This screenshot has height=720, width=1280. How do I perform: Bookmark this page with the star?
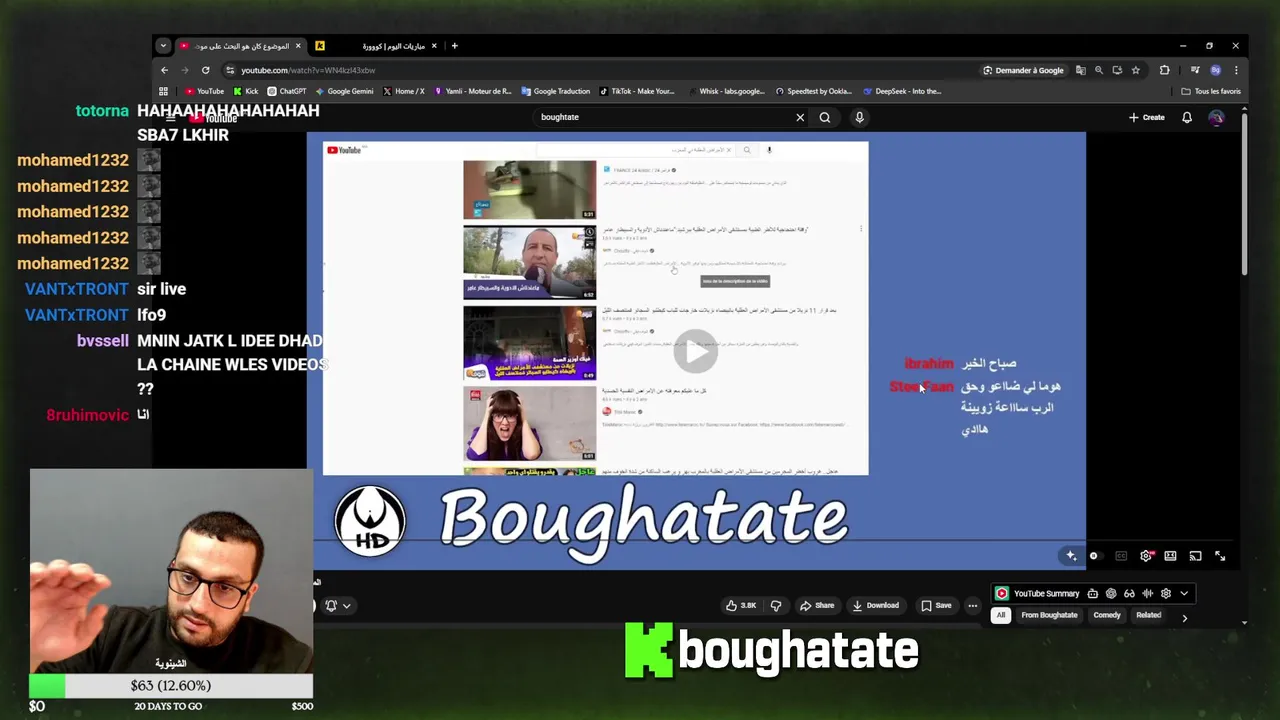pos(1136,70)
